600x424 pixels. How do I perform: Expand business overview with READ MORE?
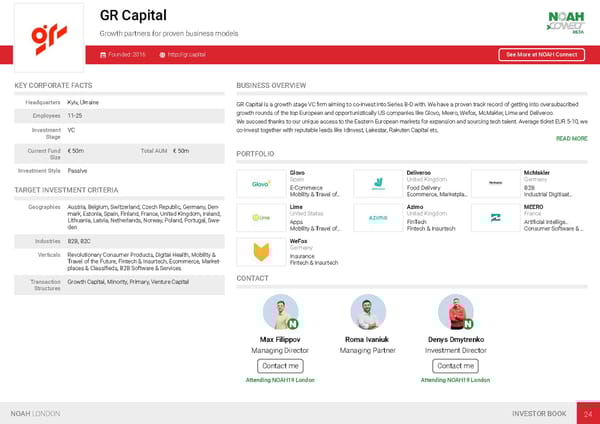571,139
